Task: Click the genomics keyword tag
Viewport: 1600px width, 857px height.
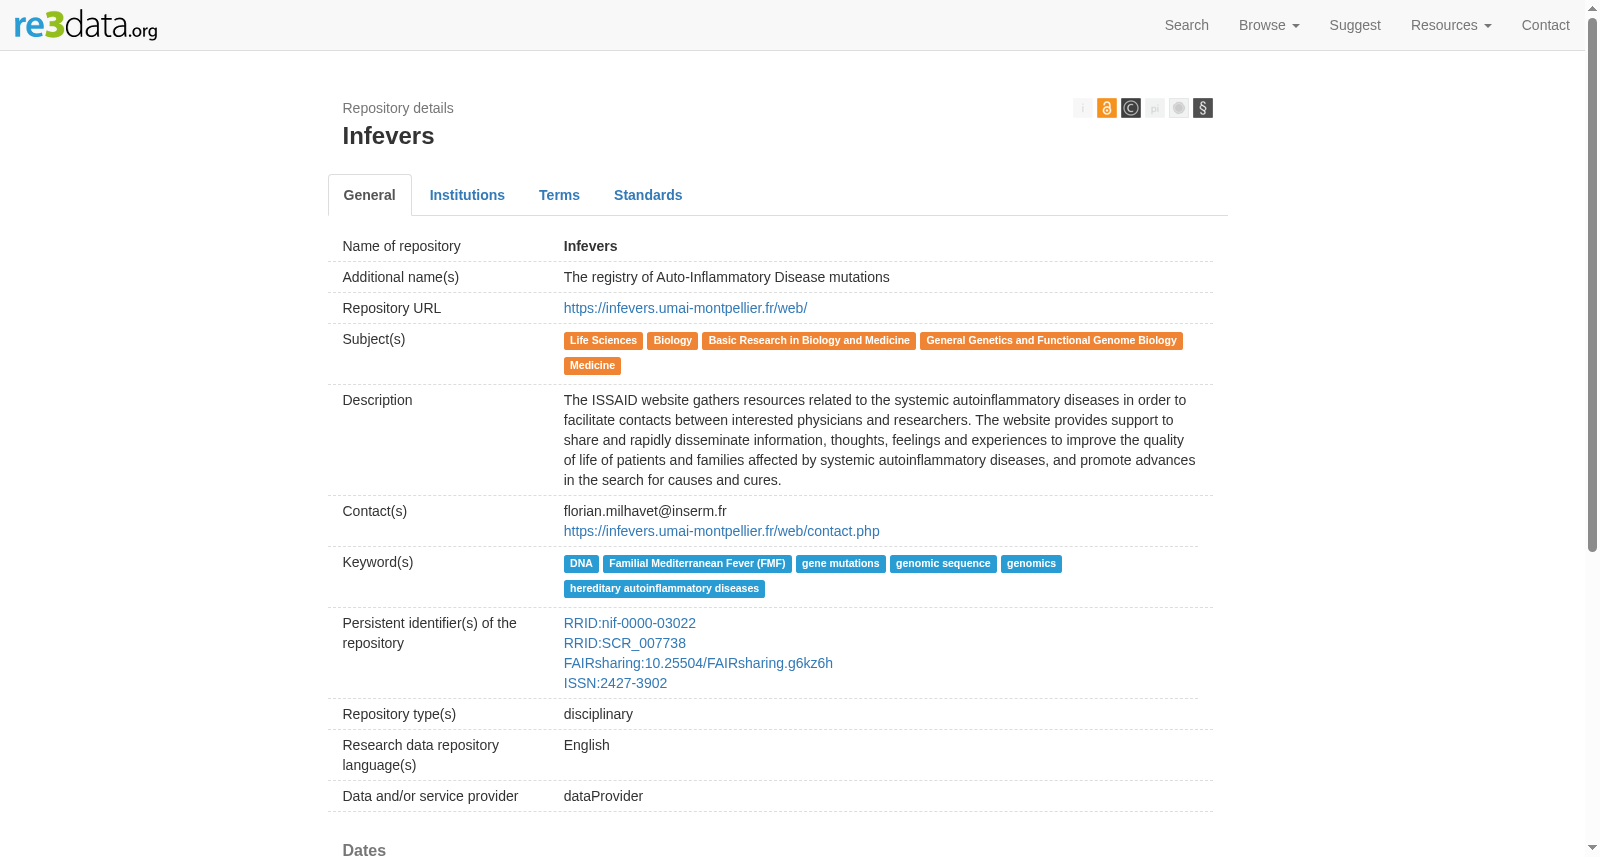Action: (1031, 564)
